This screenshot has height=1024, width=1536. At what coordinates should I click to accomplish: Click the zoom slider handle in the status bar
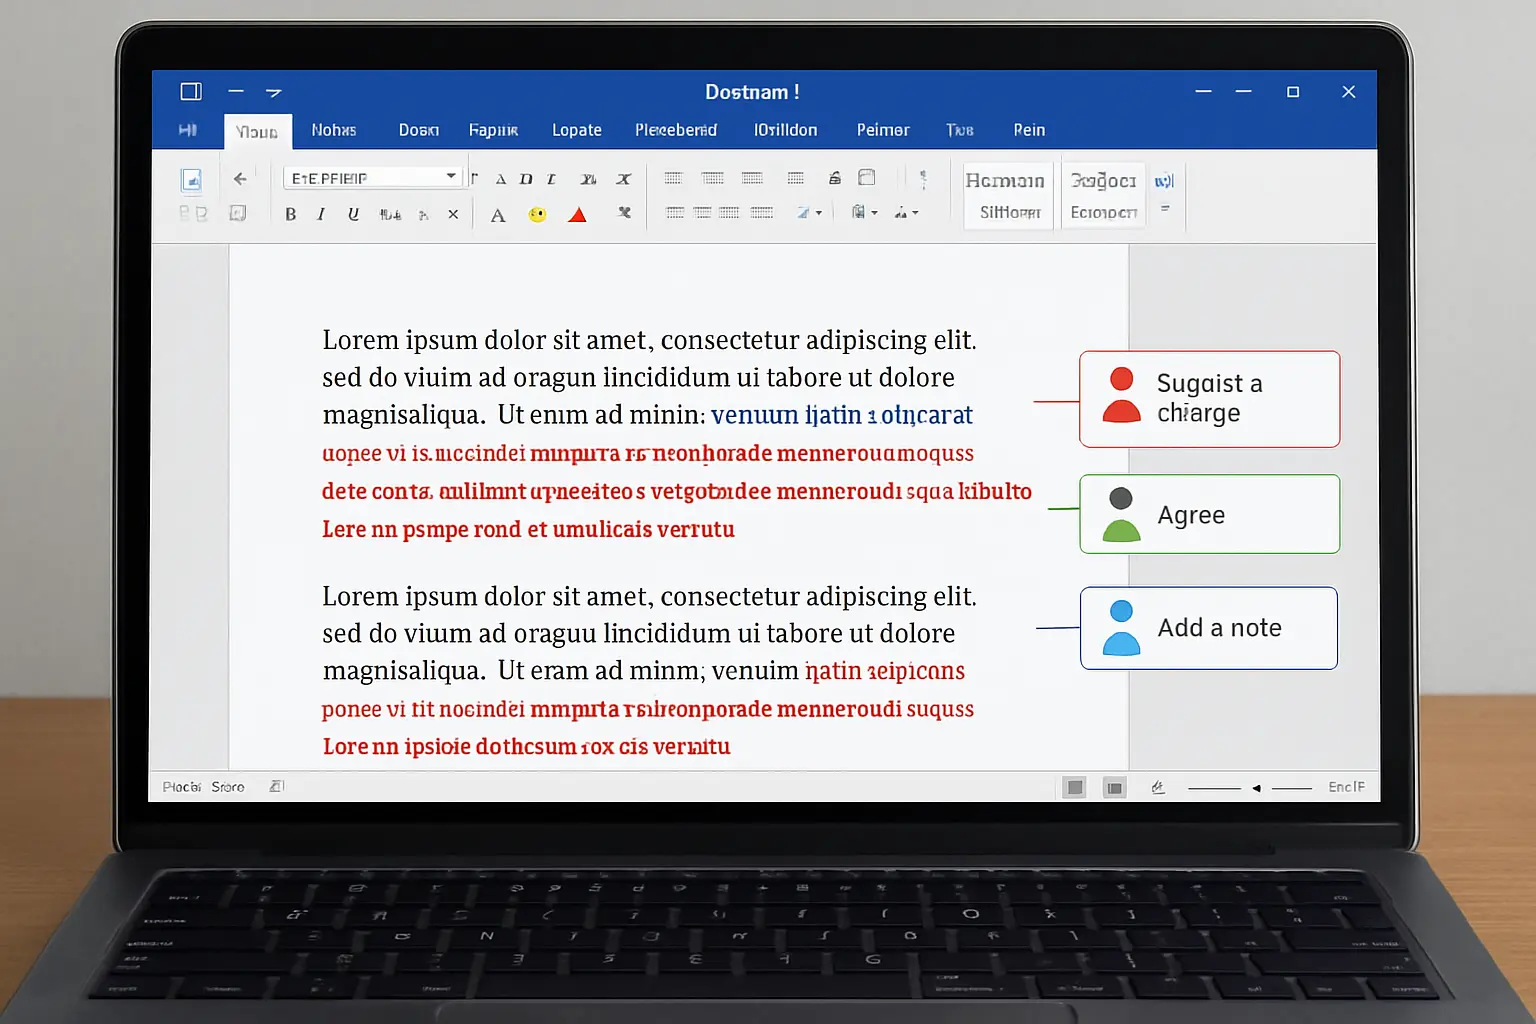(1256, 788)
